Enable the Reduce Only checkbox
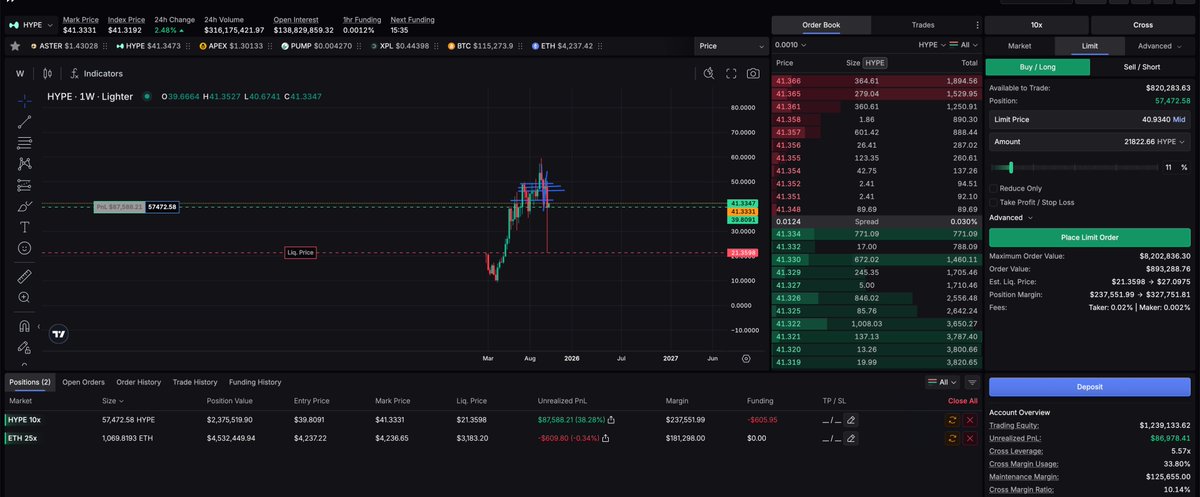This screenshot has width=1200, height=497. (x=993, y=188)
